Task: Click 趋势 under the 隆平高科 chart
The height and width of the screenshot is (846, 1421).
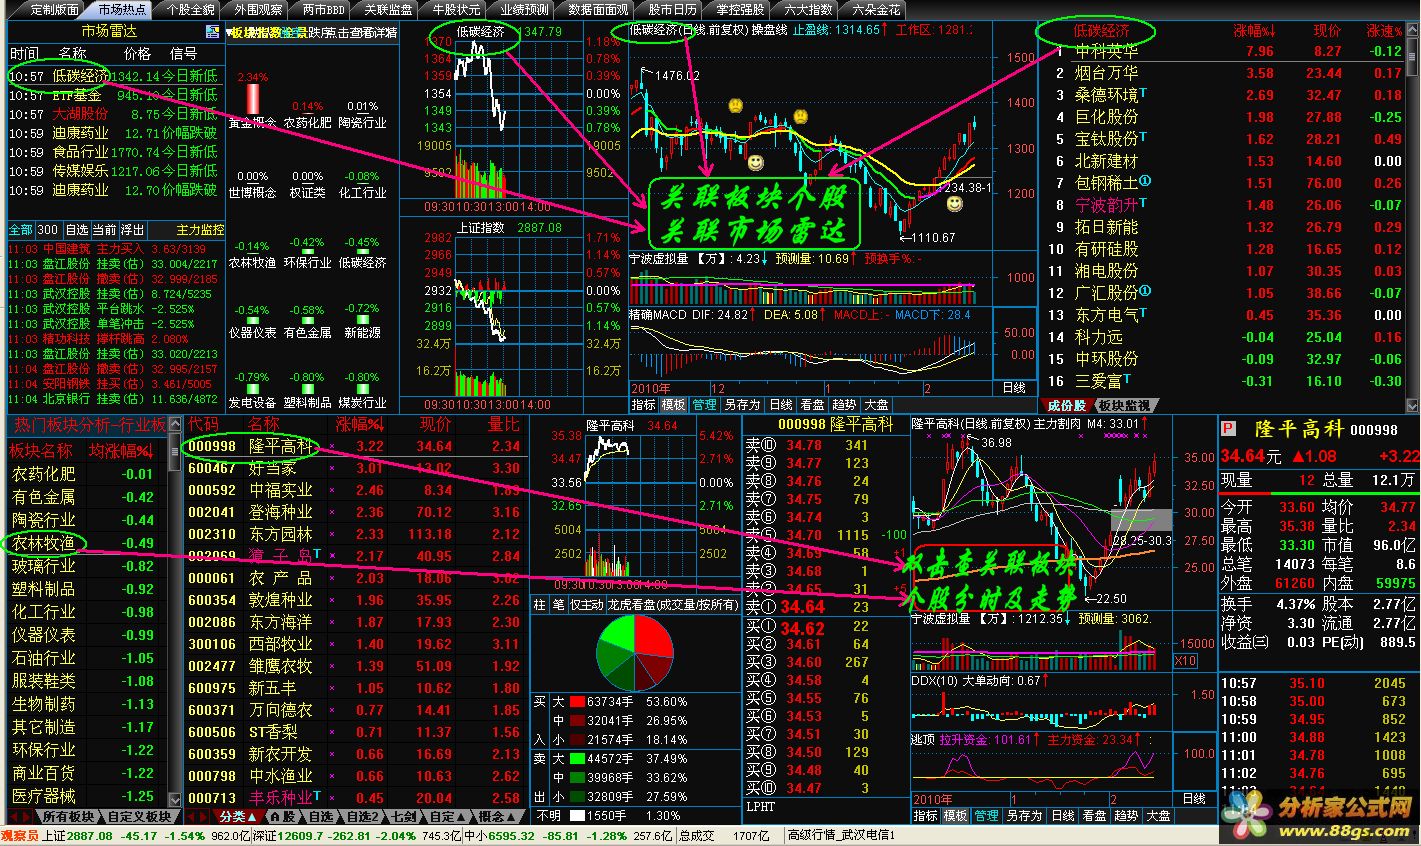Action: coord(1125,816)
